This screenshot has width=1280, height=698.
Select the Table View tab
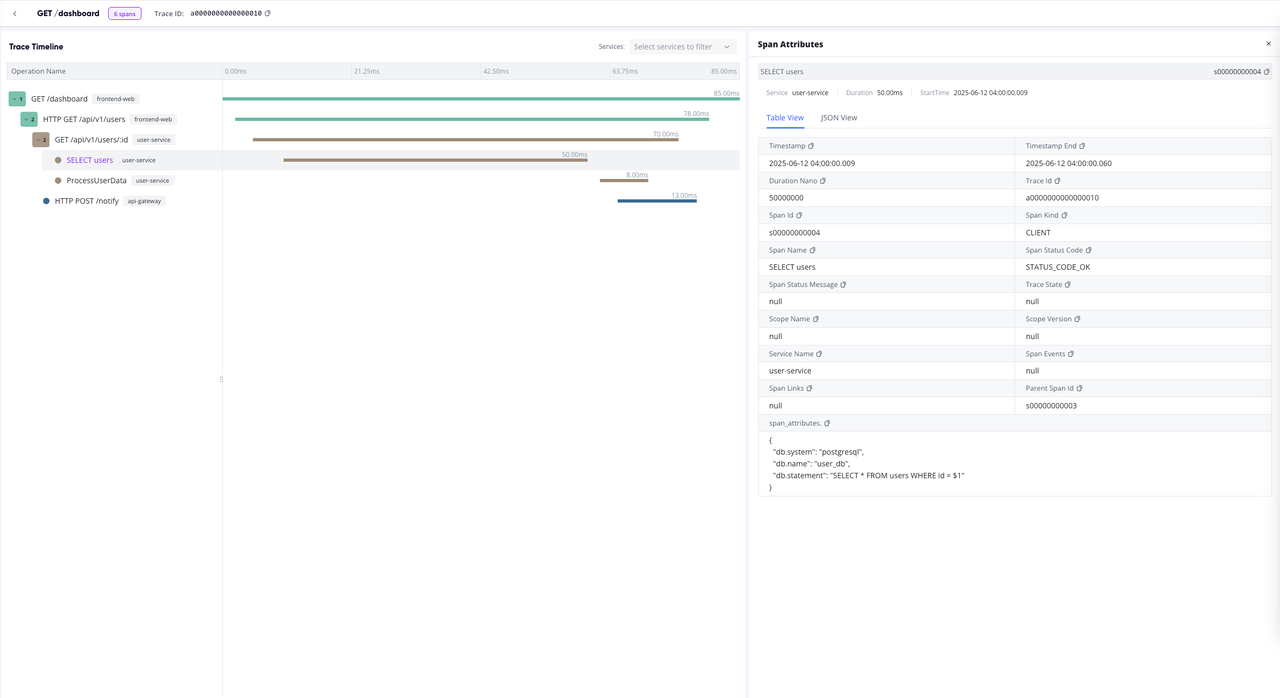(784, 118)
